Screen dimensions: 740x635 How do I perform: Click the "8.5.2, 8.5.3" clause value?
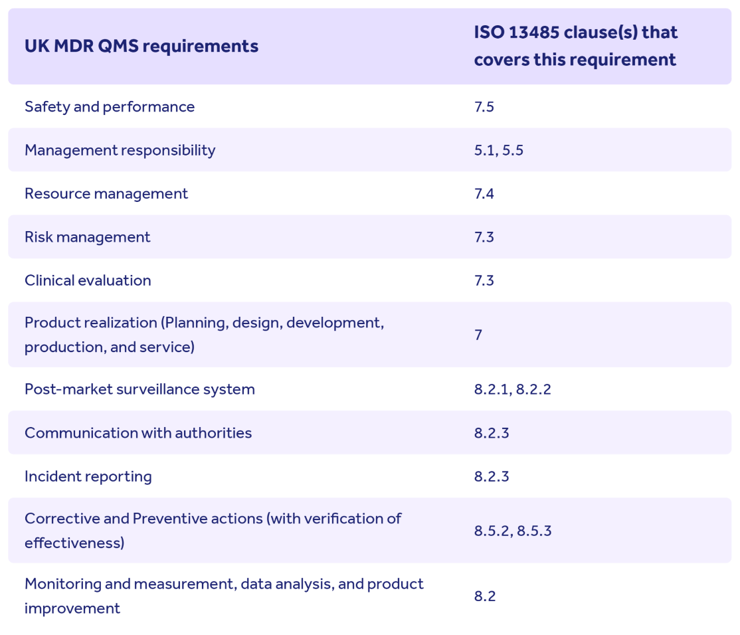pyautogui.click(x=512, y=530)
